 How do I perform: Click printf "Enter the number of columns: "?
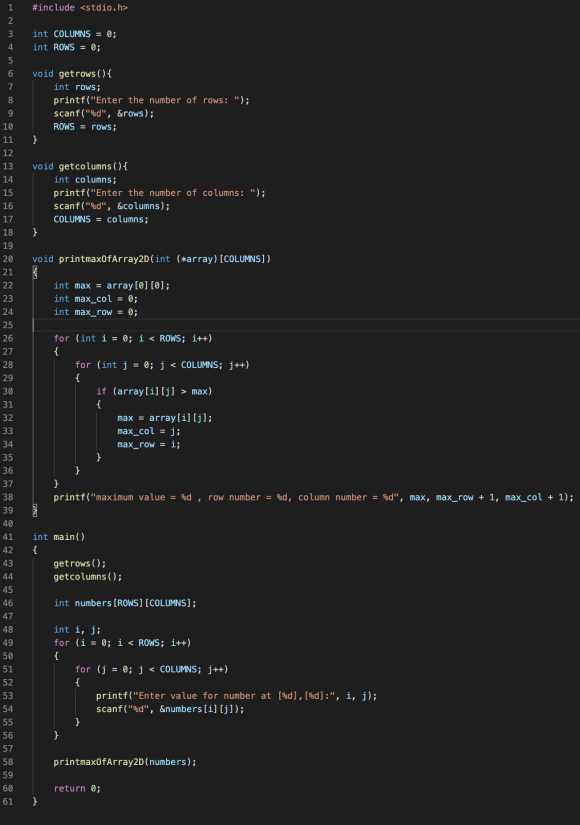click(159, 193)
